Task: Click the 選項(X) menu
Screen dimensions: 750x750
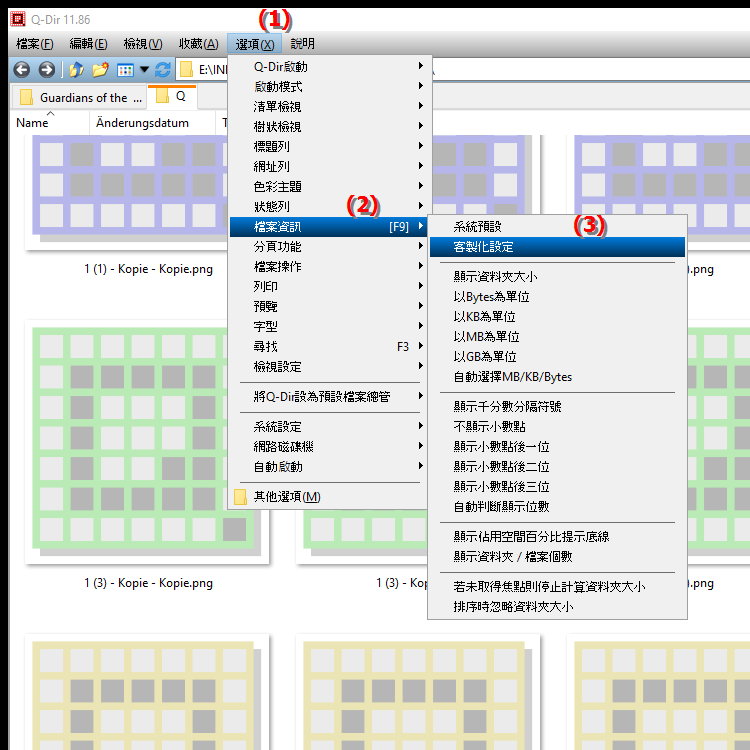Action: tap(255, 44)
